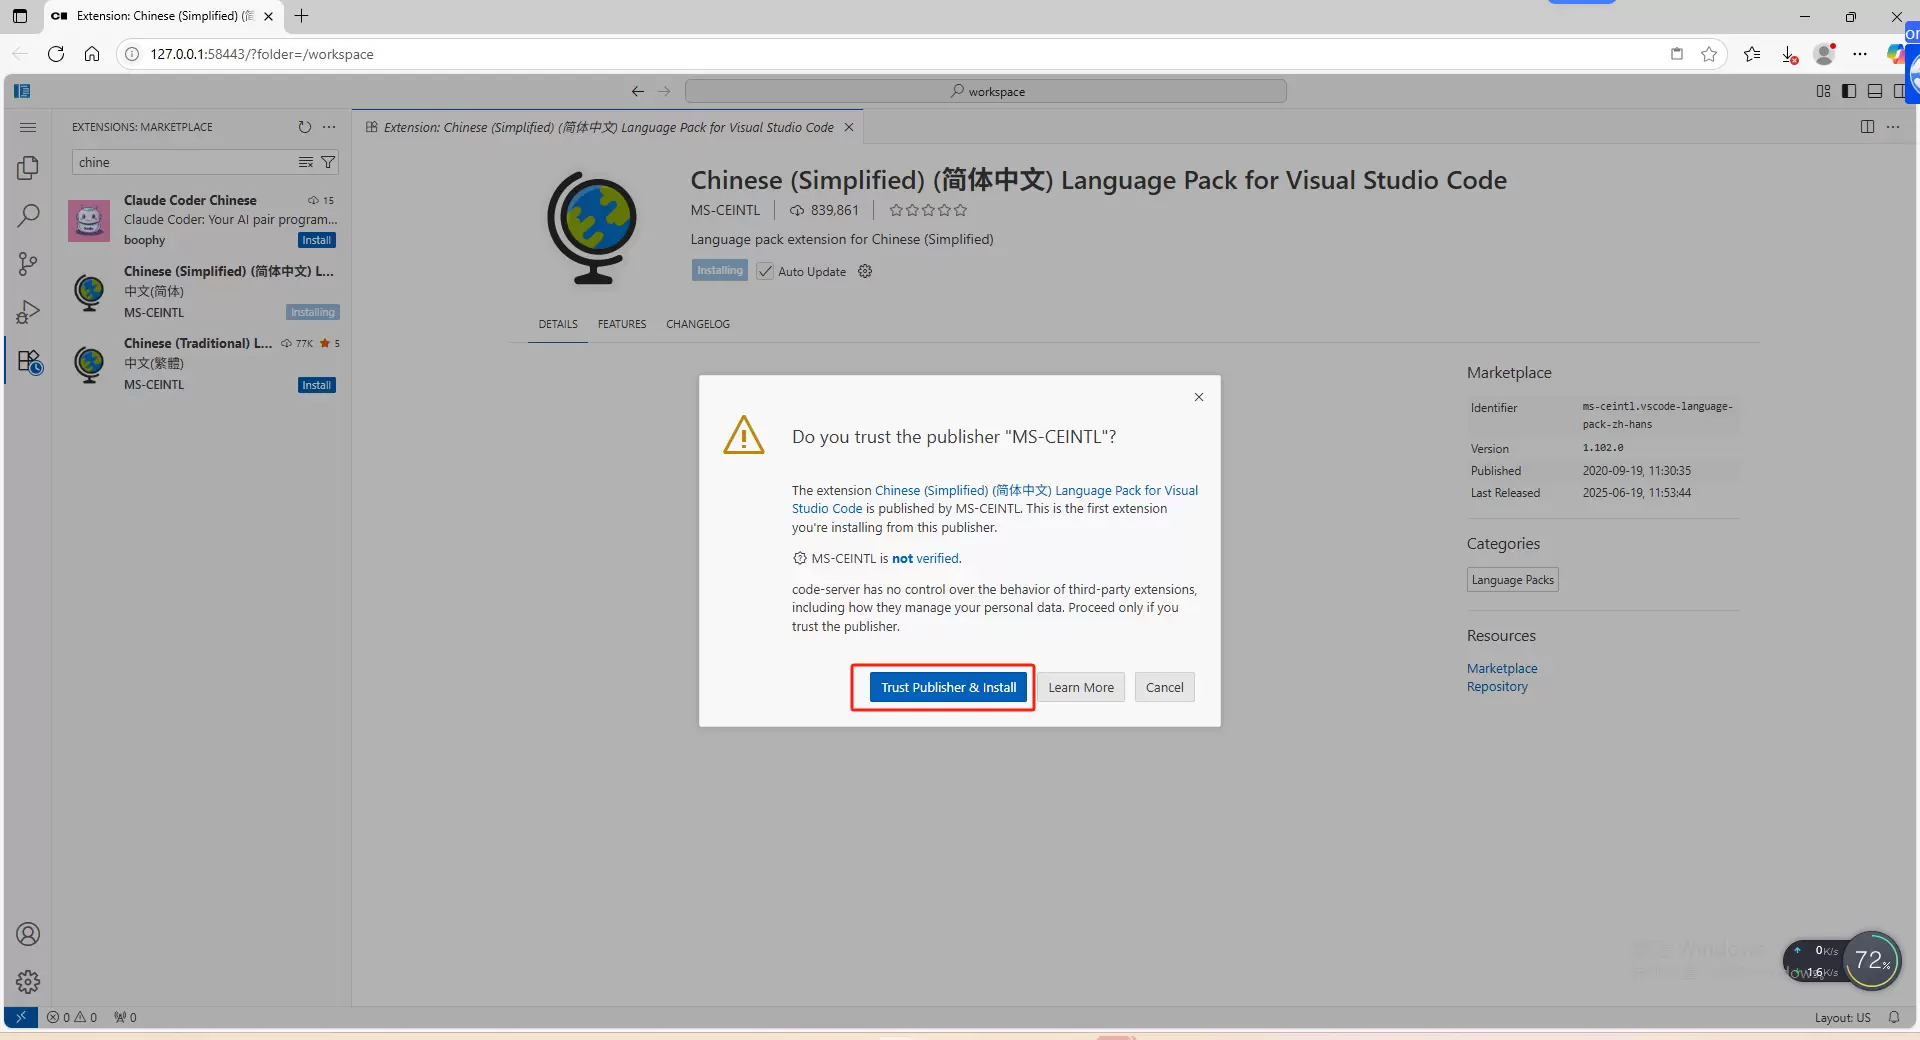
Task: Open the Run and Debug view
Action: (x=28, y=312)
